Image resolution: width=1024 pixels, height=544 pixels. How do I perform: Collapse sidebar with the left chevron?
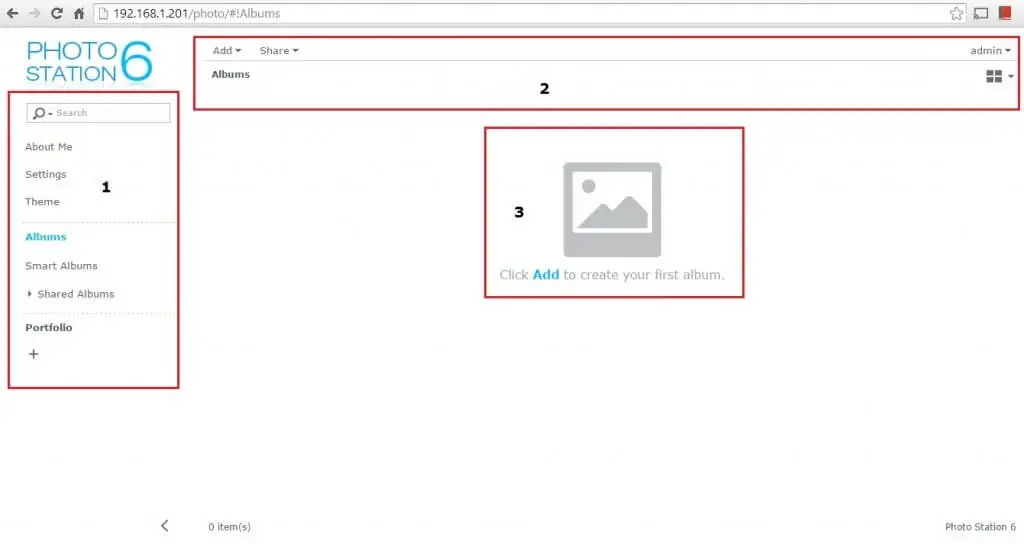click(165, 525)
